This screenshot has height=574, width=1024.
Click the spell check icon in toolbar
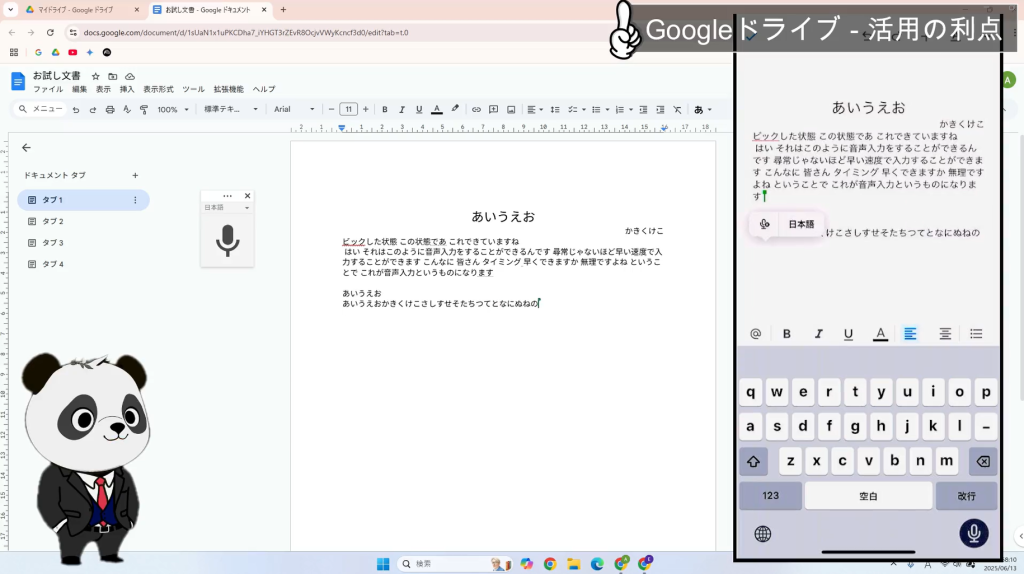[127, 110]
